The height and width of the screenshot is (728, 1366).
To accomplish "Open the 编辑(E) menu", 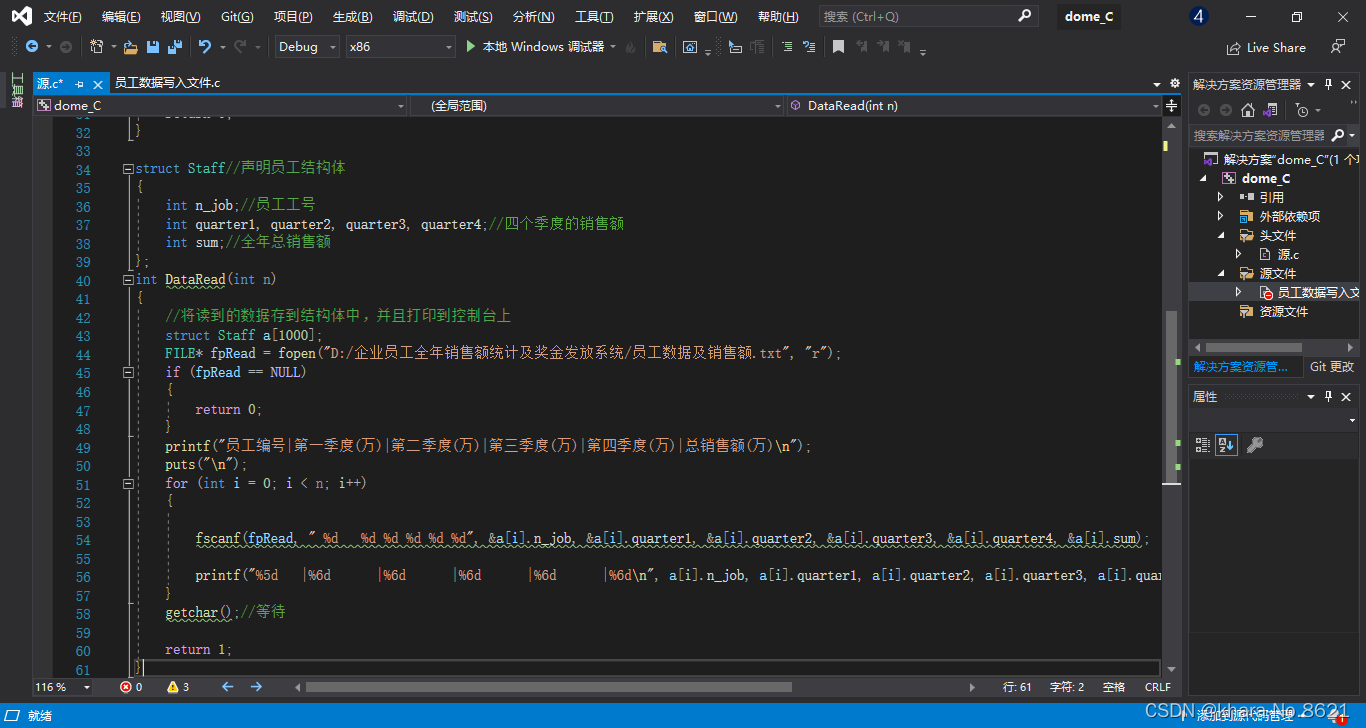I will (x=121, y=16).
